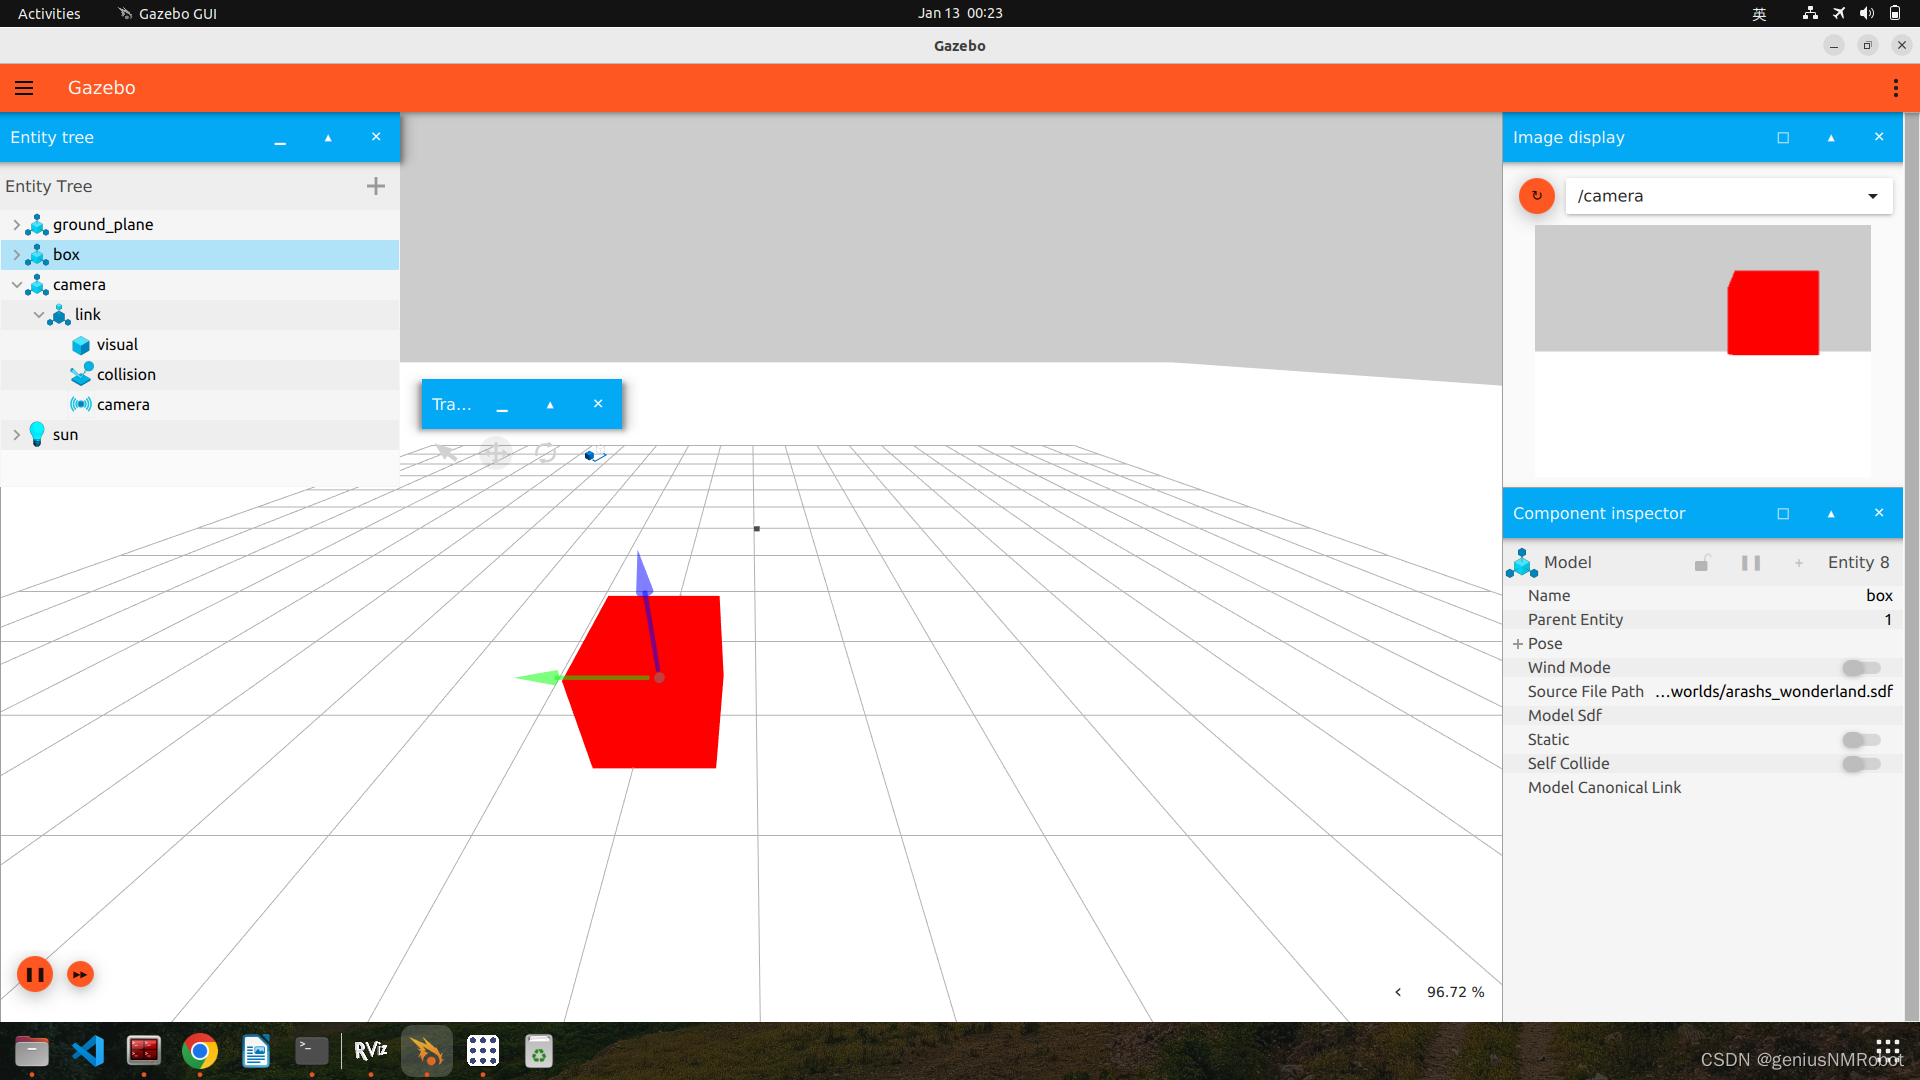The width and height of the screenshot is (1920, 1080).
Task: Step the simulation forward
Action: (x=80, y=974)
